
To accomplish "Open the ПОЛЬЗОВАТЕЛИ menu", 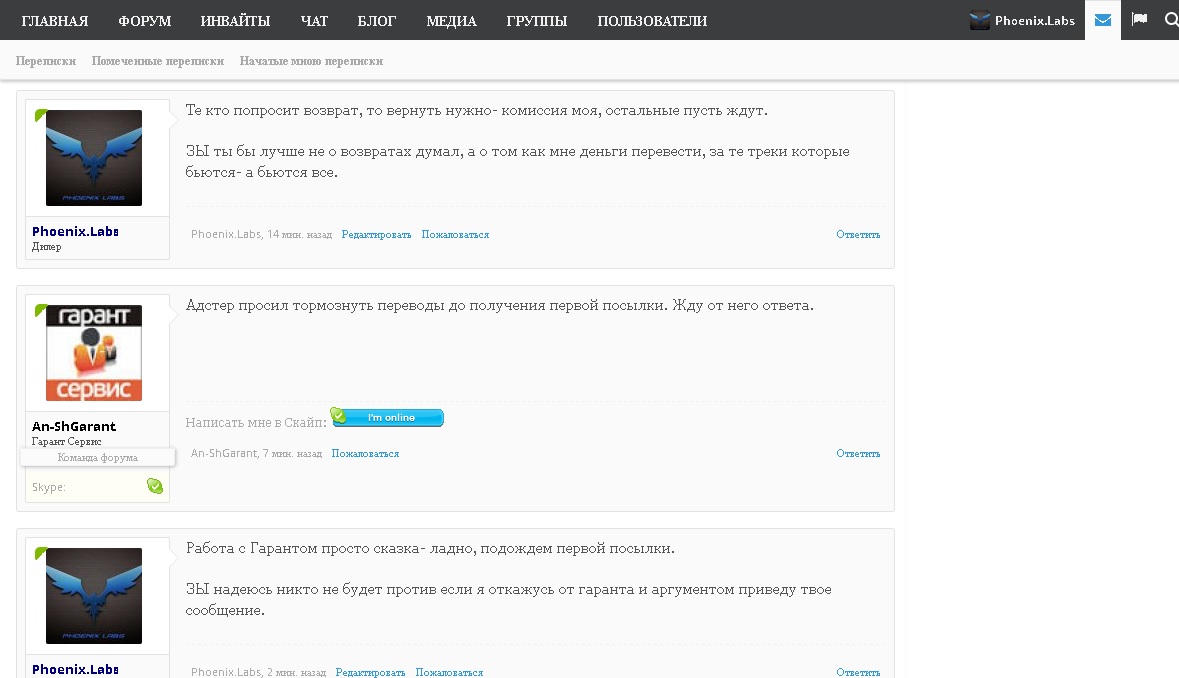I will [x=652, y=21].
